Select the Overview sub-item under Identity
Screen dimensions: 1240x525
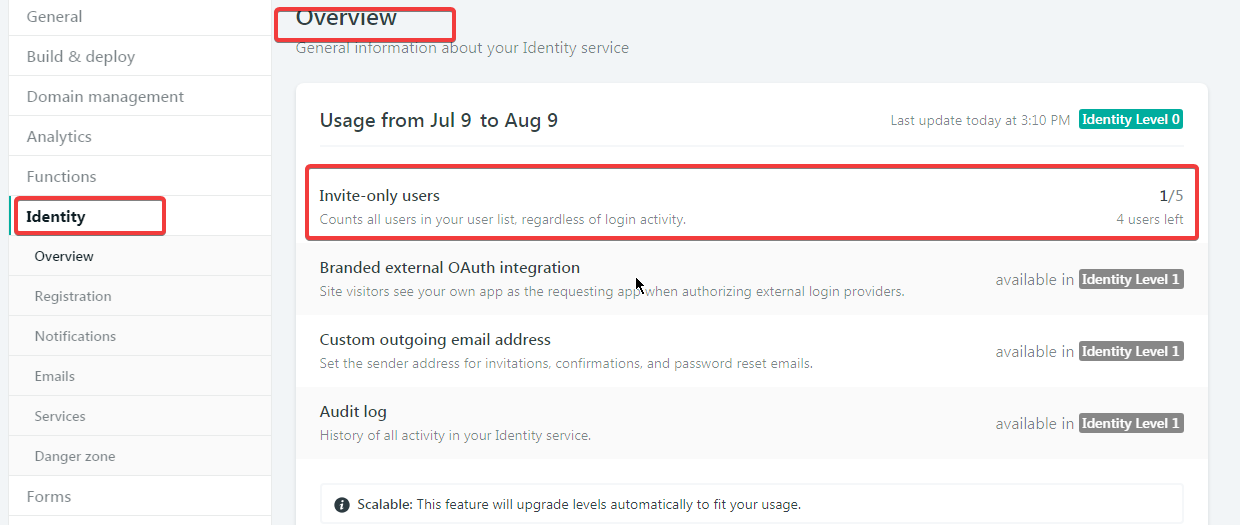(64, 257)
